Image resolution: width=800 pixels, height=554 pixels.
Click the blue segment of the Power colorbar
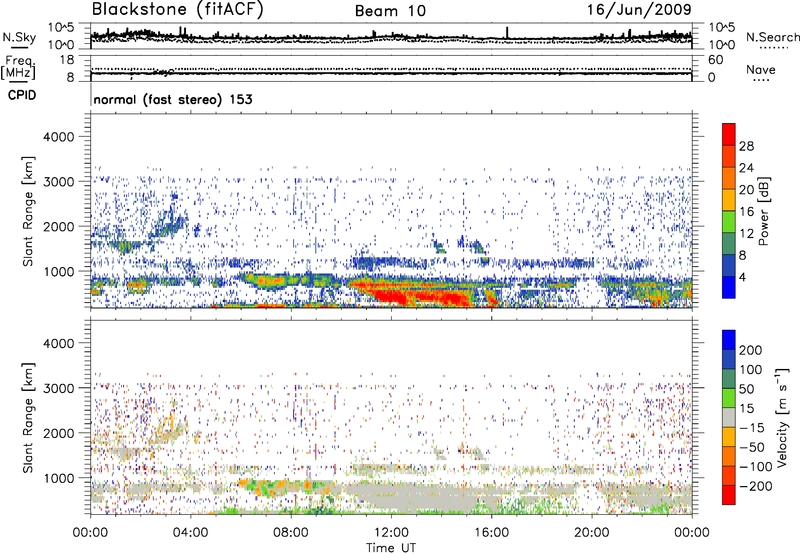(729, 287)
